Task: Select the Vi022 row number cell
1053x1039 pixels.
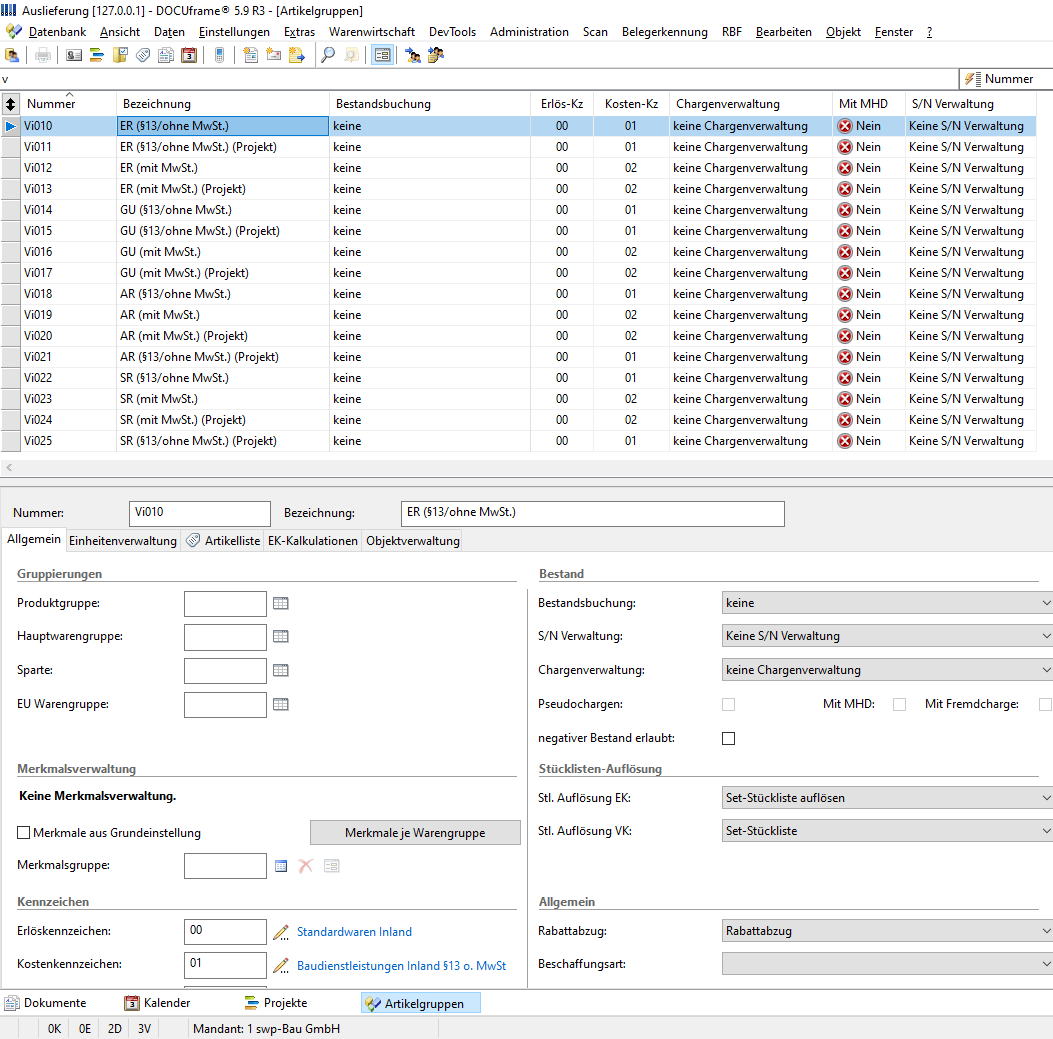Action: 68,377
